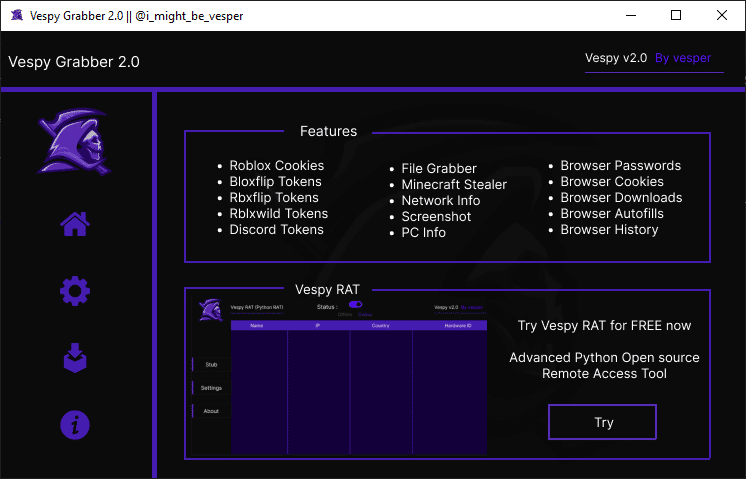Select the Settings tab in the RAT preview
Screen dimensions: 746x479
click(211, 388)
